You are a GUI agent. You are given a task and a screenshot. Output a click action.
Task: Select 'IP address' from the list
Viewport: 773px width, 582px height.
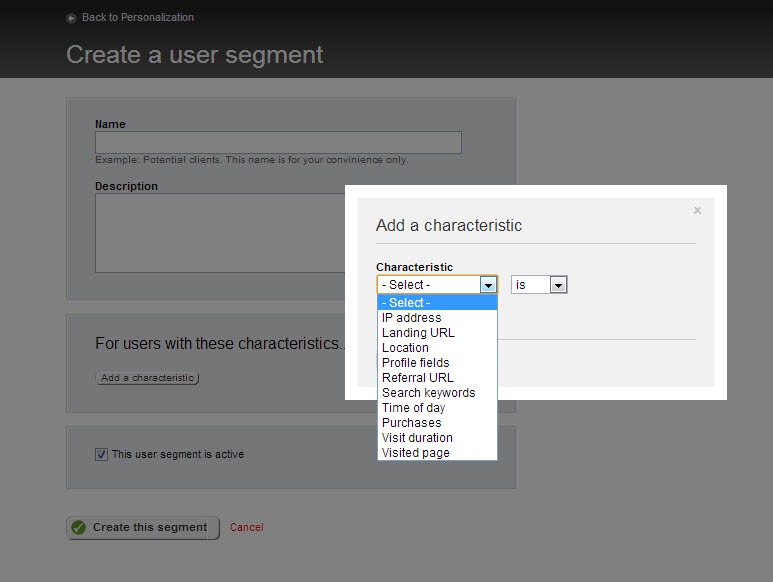coord(411,318)
